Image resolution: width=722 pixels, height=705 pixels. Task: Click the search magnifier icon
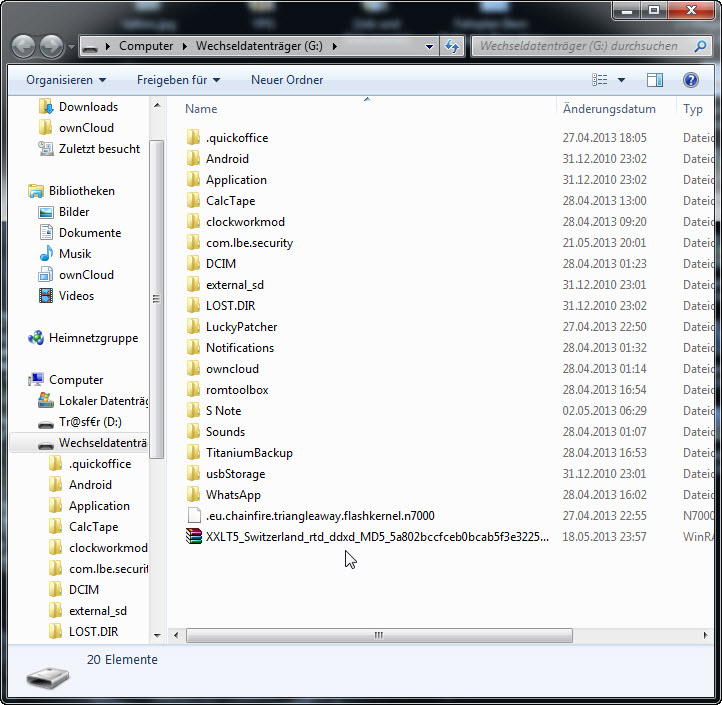(x=700, y=46)
